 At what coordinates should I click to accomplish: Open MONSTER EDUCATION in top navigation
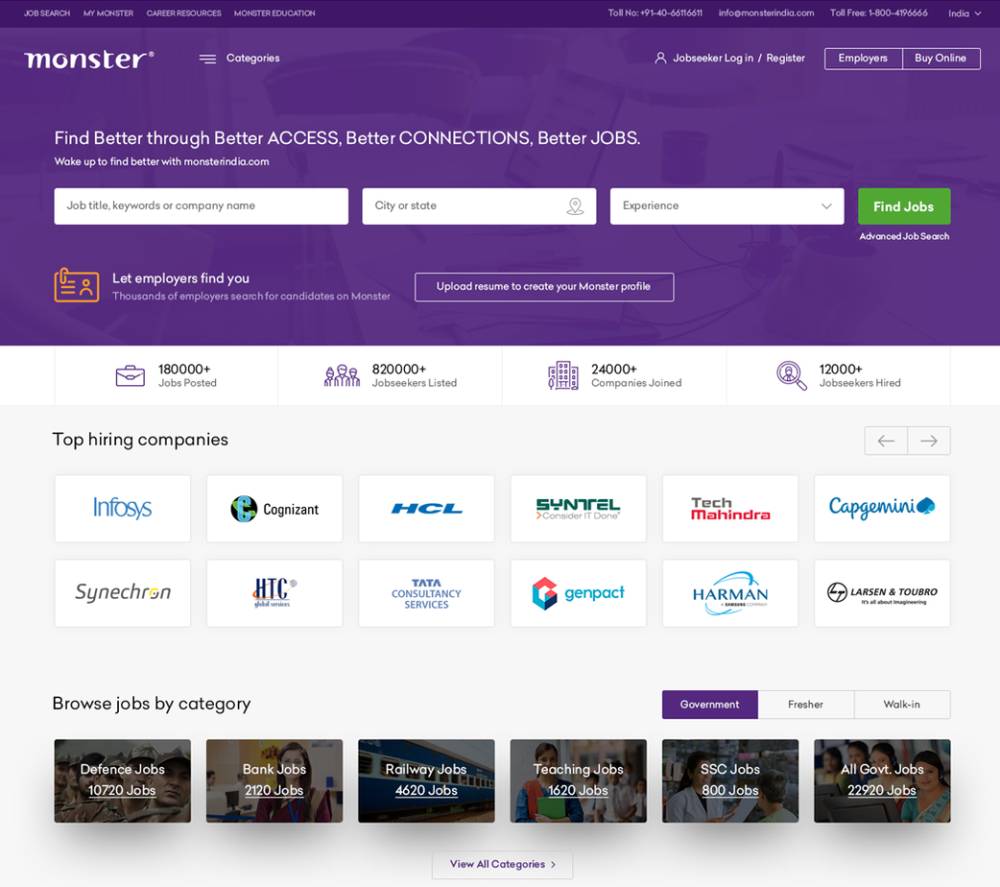pos(274,13)
